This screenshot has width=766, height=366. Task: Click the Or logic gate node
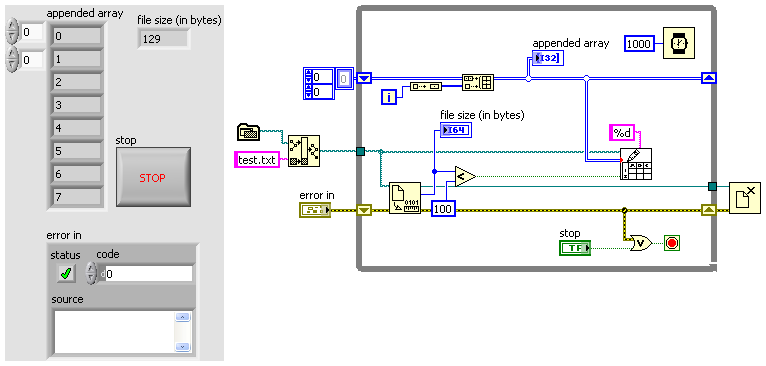[x=641, y=242]
